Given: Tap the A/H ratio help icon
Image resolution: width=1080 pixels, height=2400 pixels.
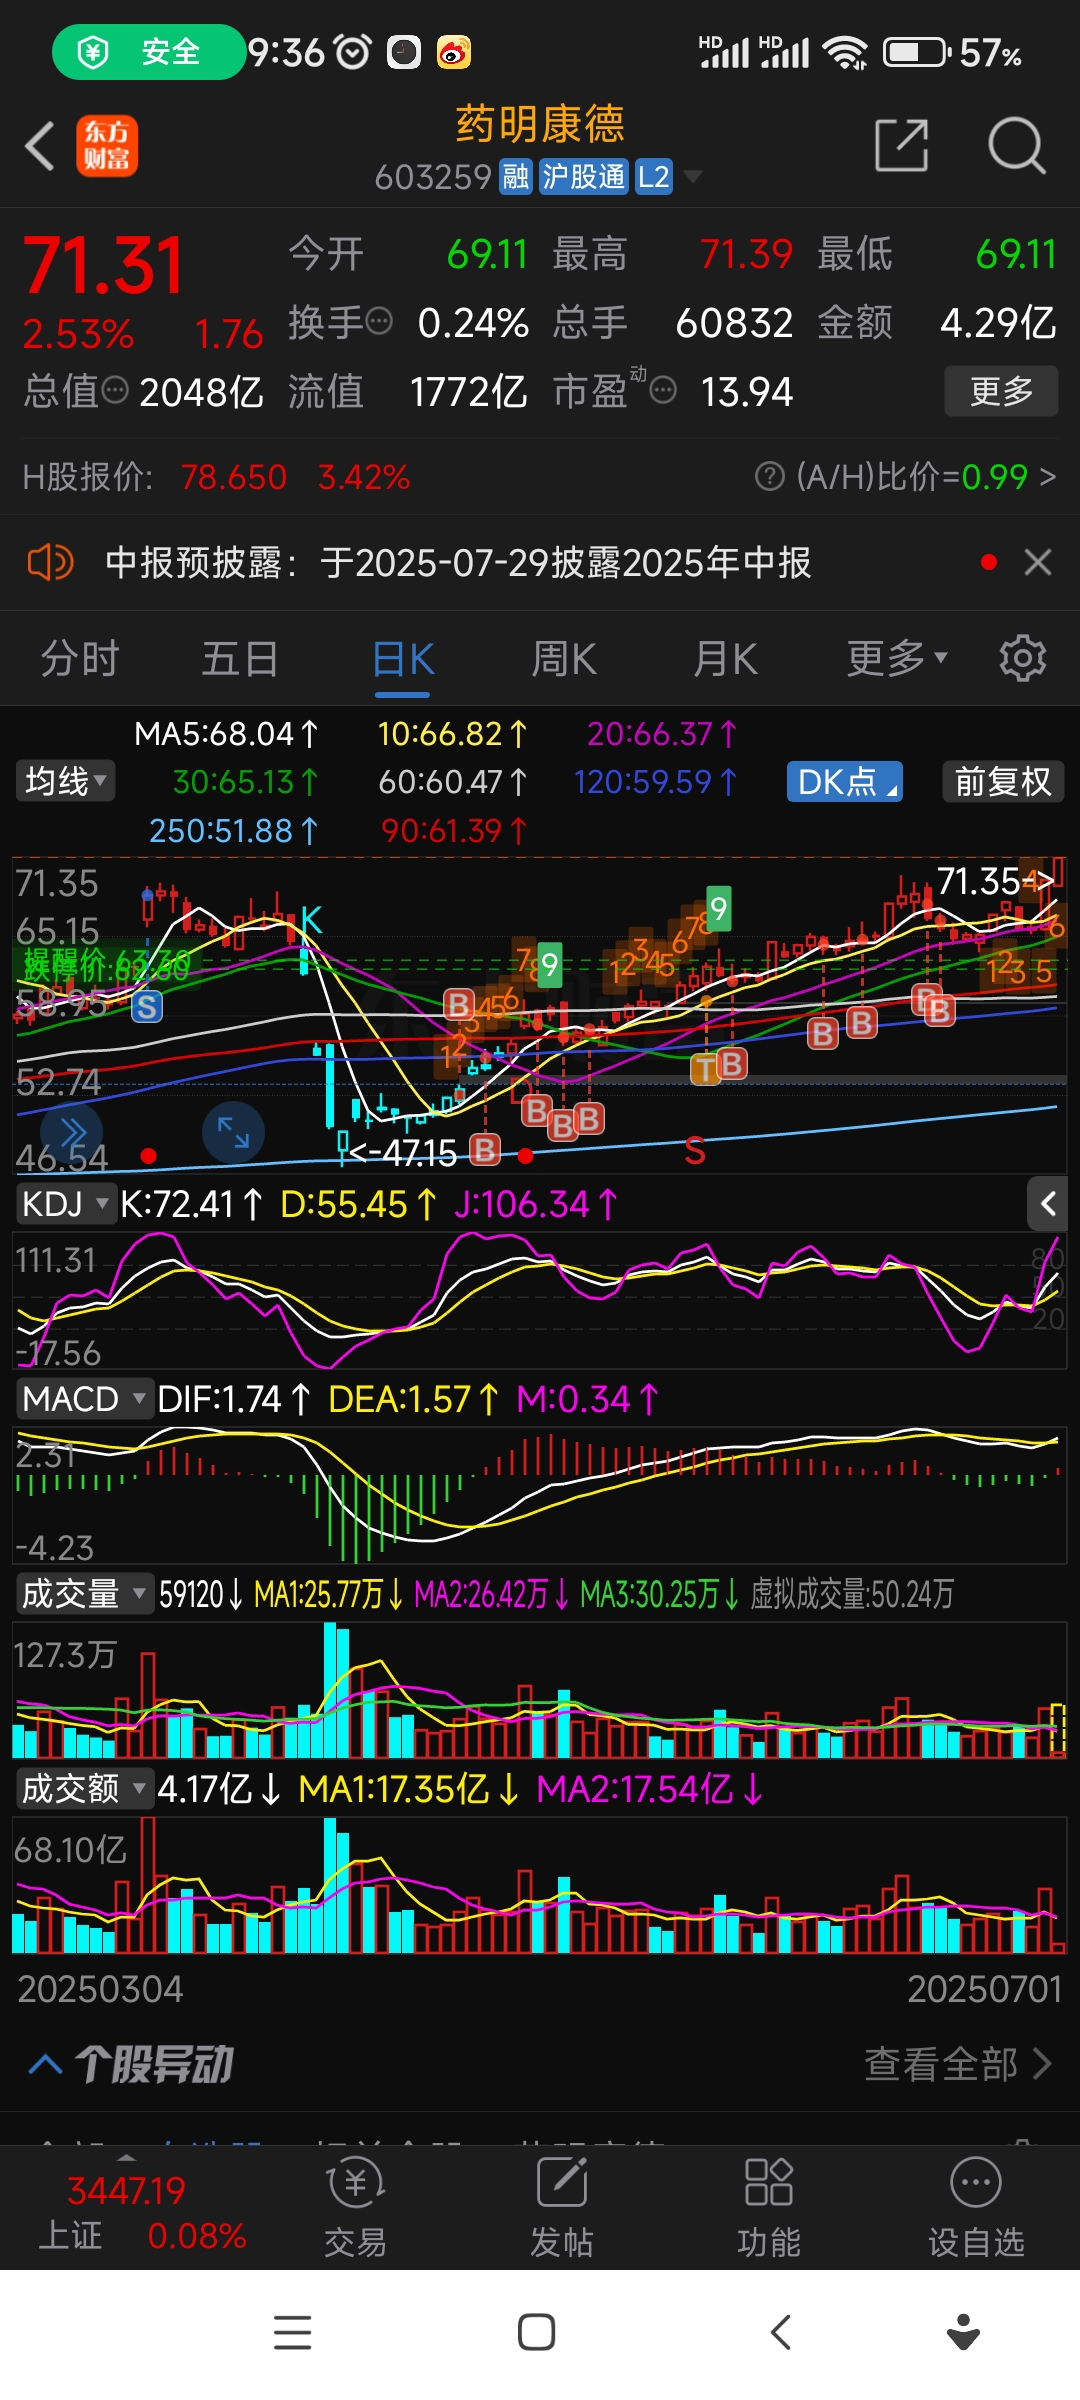Looking at the screenshot, I should point(769,477).
